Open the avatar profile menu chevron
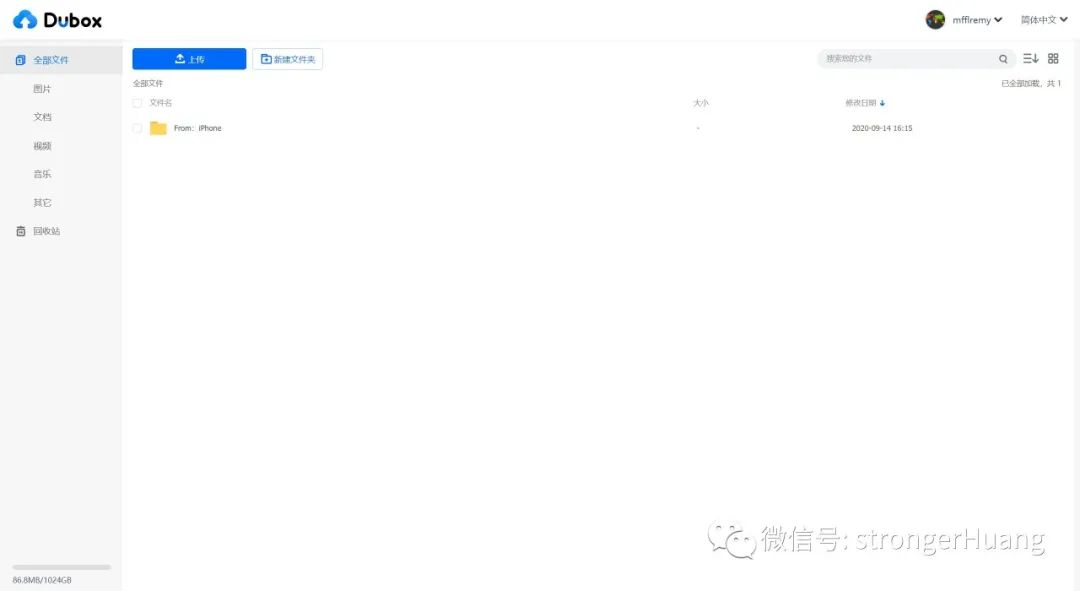Image resolution: width=1080 pixels, height=591 pixels. [x=996, y=19]
